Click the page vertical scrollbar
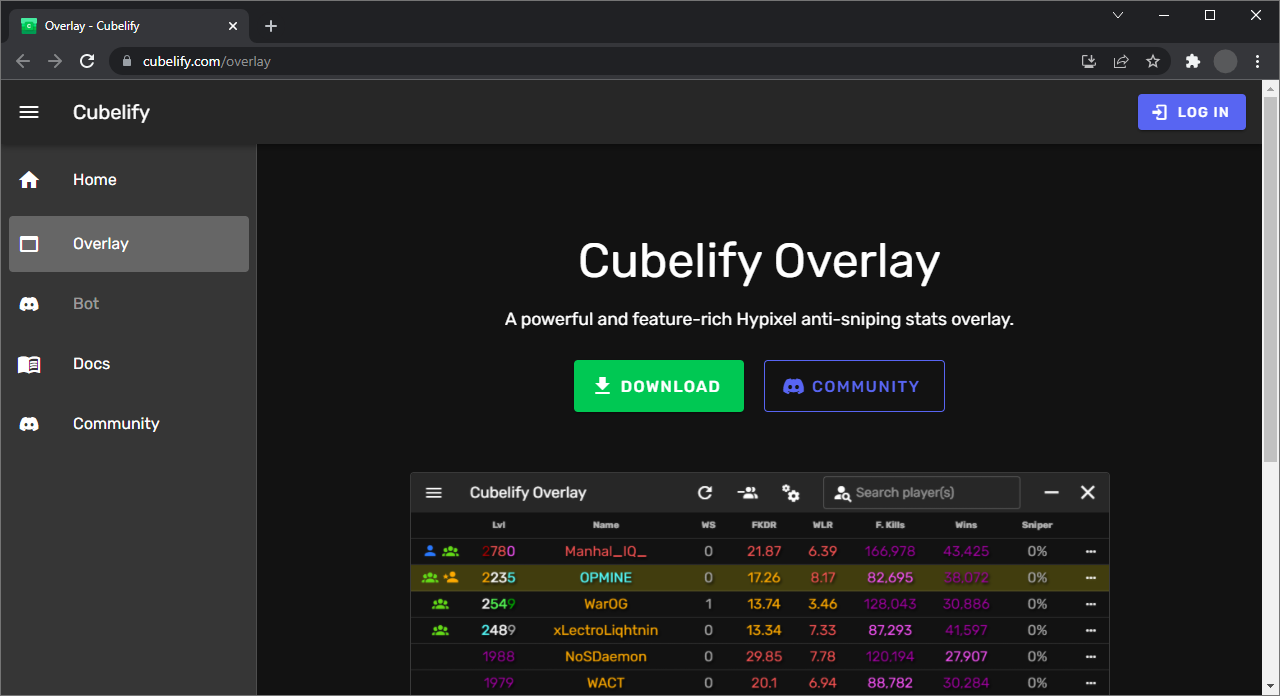The height and width of the screenshot is (696, 1280). tap(1270, 300)
